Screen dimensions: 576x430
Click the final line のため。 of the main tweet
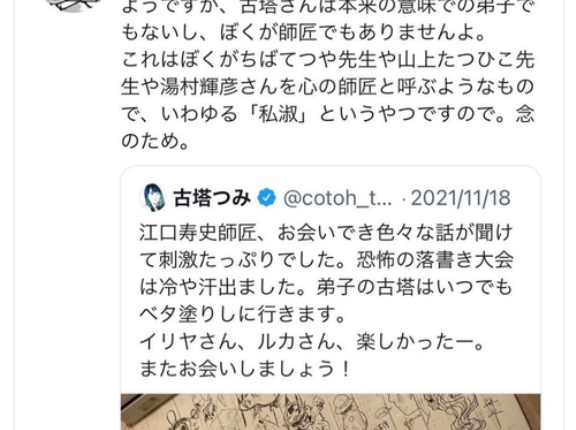pos(155,141)
